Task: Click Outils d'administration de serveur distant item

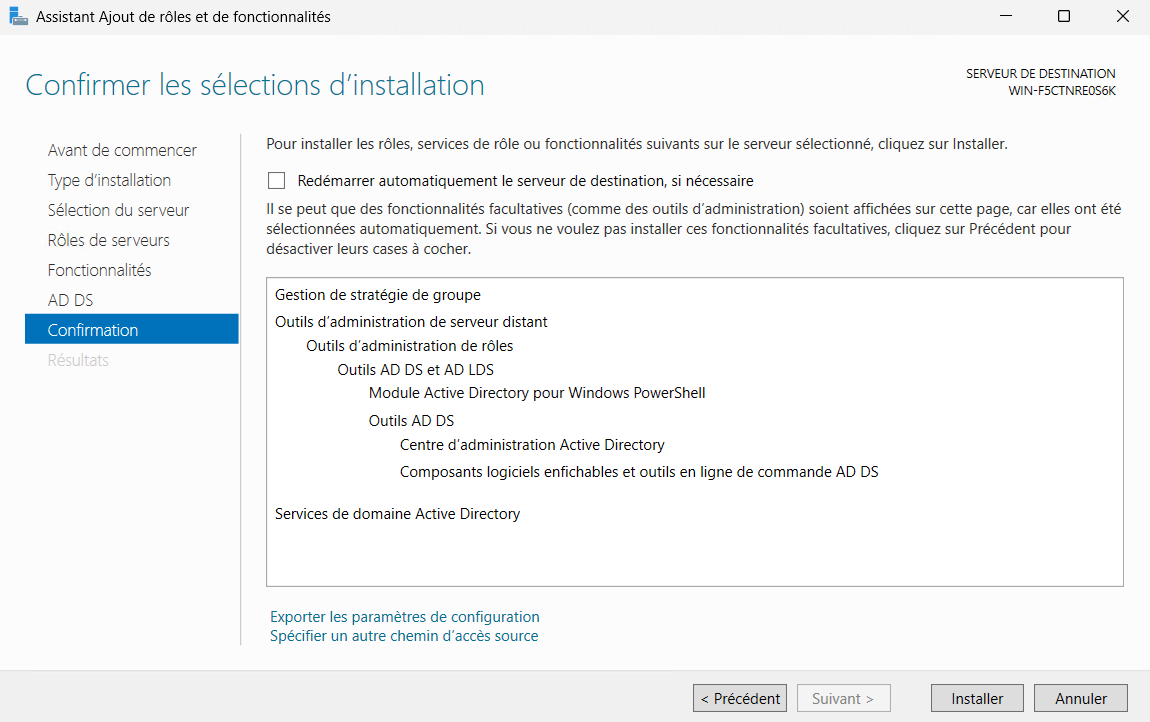Action: point(411,322)
